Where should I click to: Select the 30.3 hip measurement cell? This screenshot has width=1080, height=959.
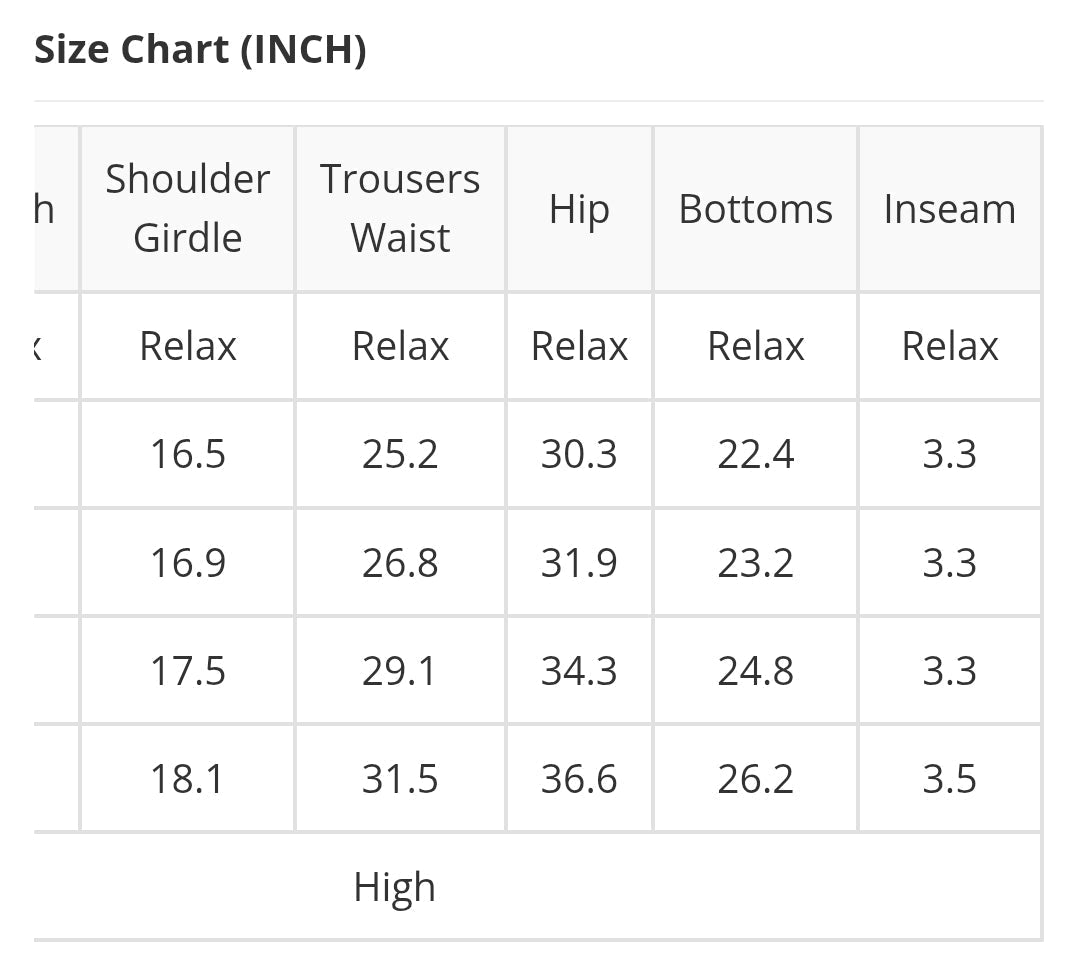579,454
